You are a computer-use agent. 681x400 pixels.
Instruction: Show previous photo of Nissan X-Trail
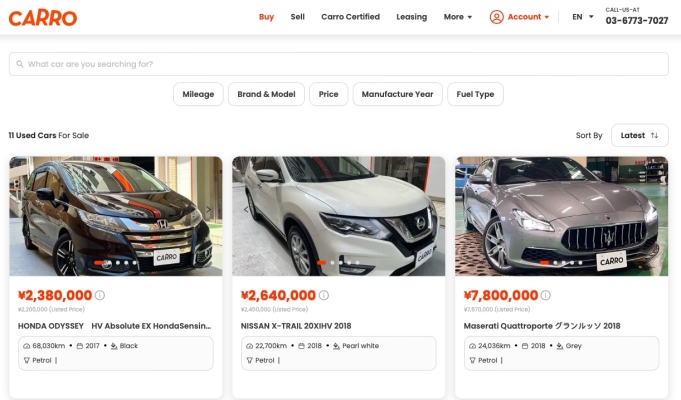(246, 209)
